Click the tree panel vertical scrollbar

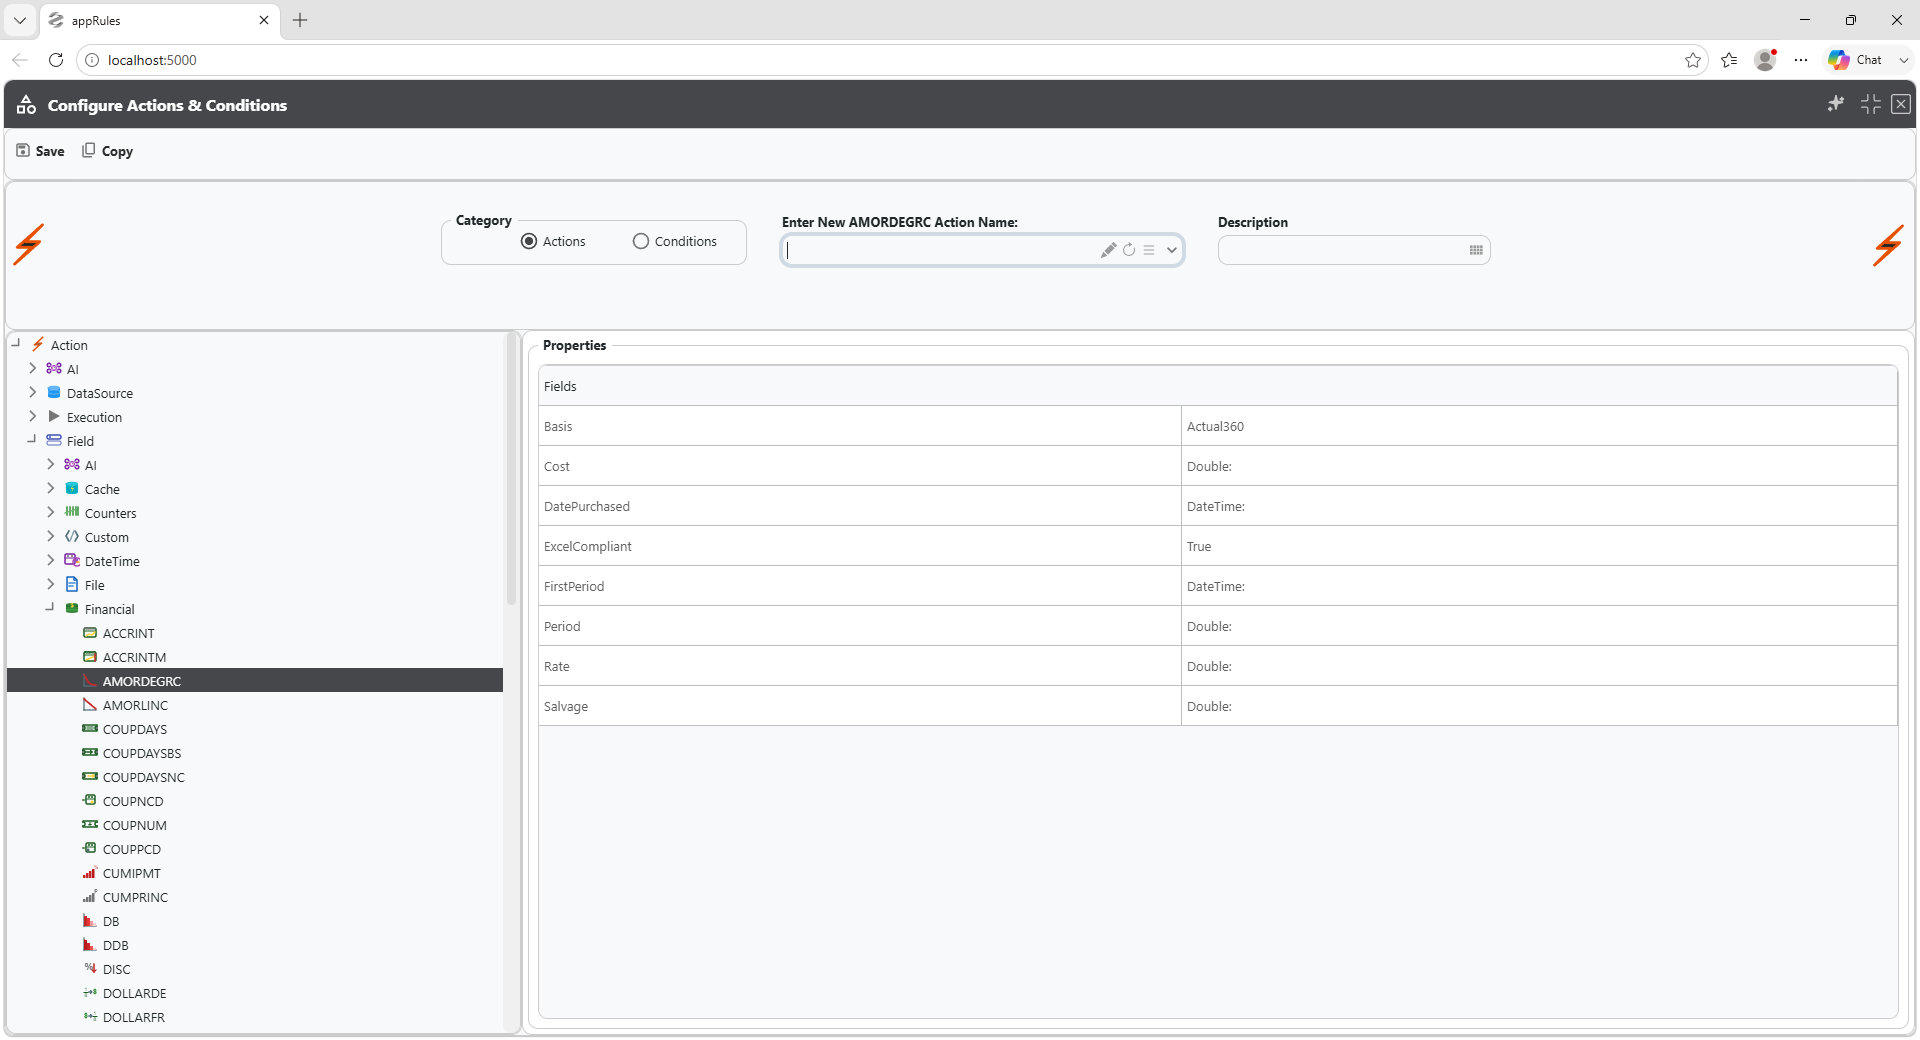[x=511, y=470]
